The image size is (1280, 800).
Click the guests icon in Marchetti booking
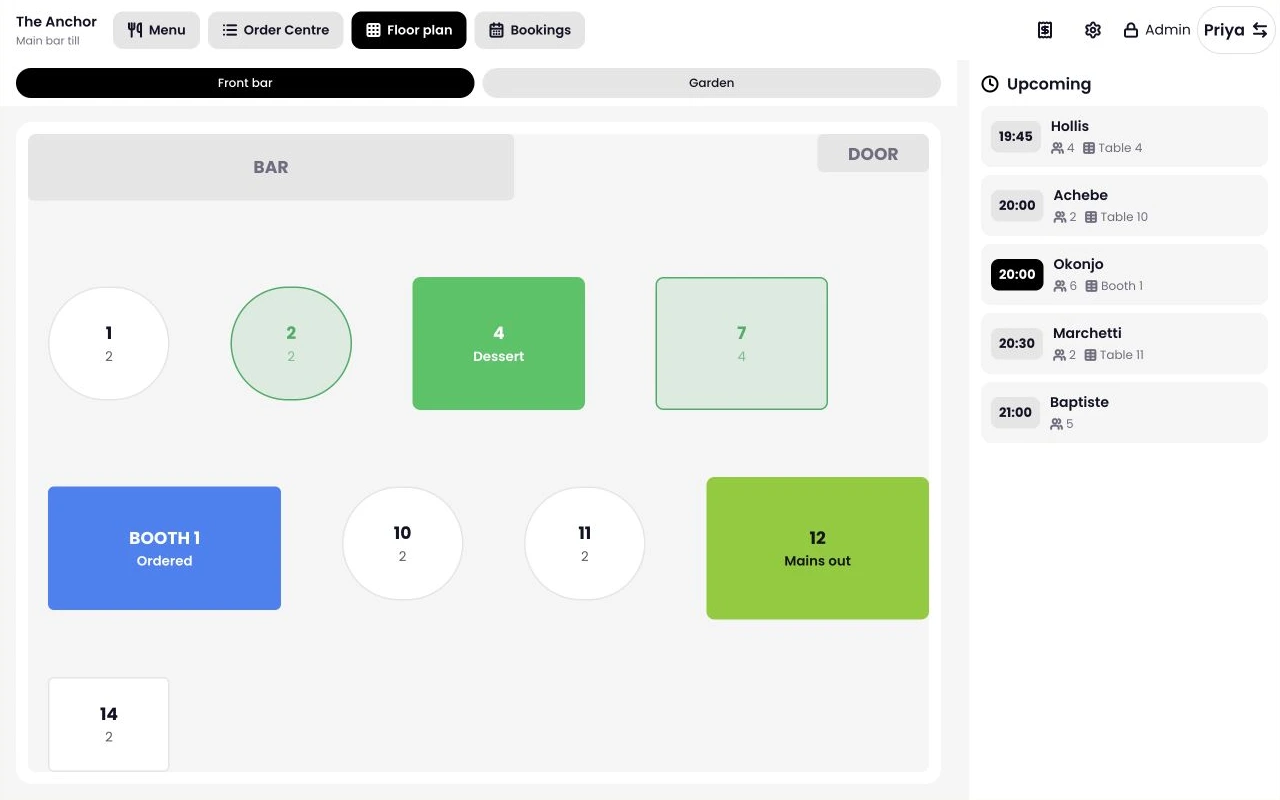pyautogui.click(x=1059, y=355)
